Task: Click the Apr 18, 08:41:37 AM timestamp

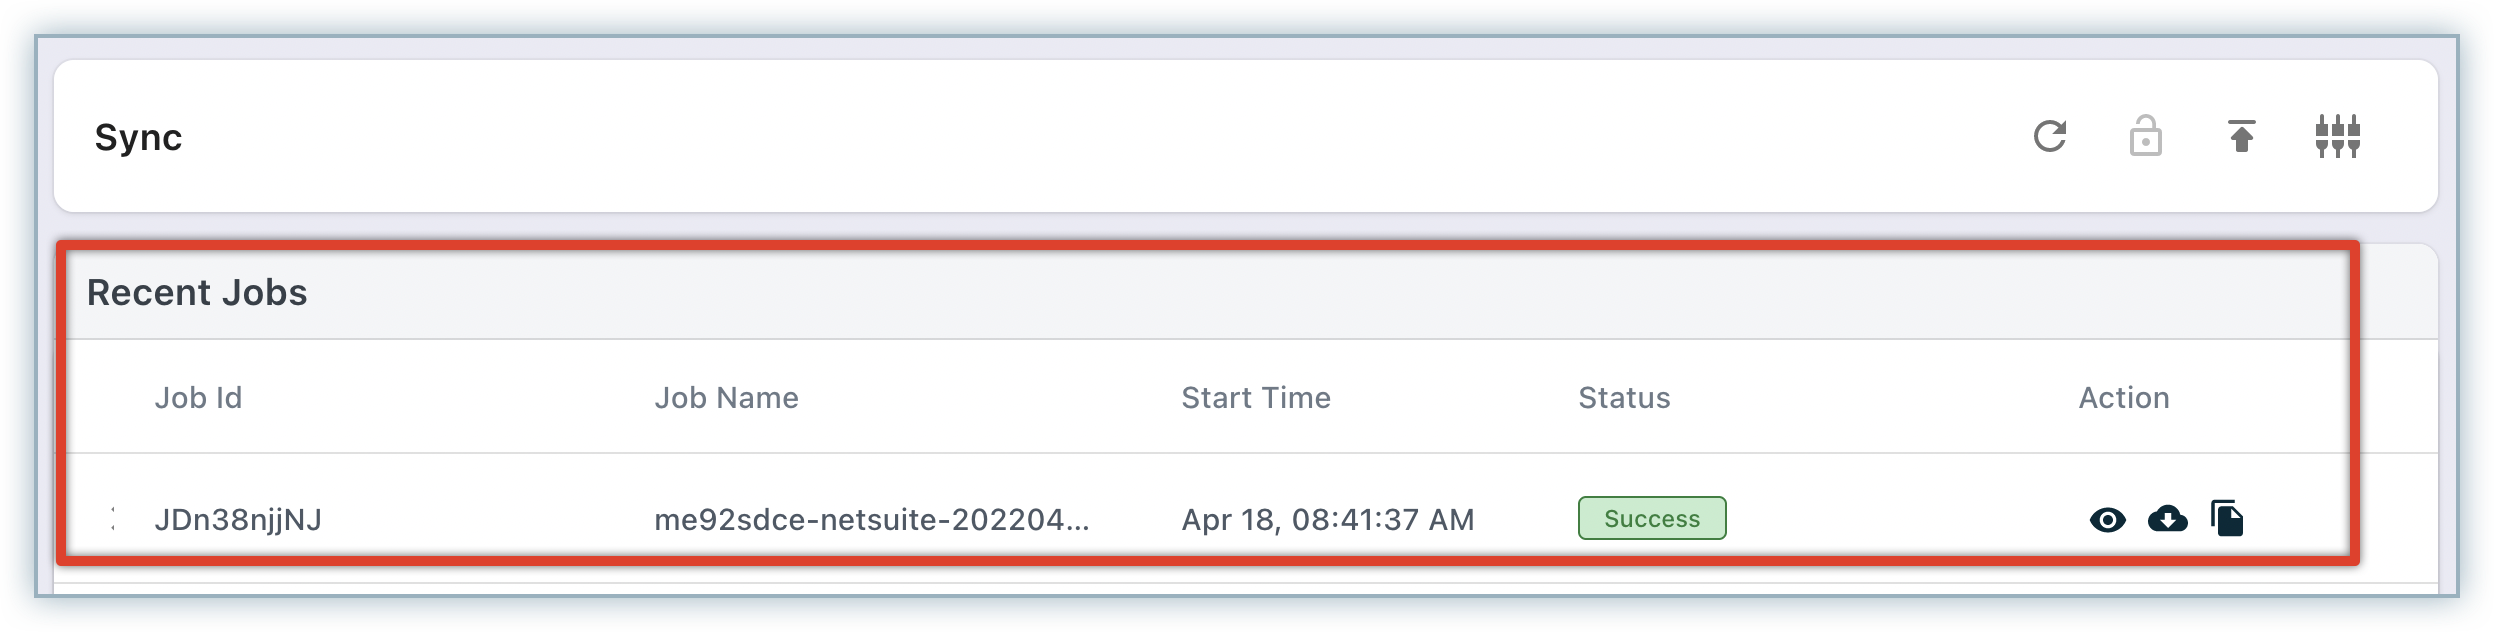Action: (1327, 520)
